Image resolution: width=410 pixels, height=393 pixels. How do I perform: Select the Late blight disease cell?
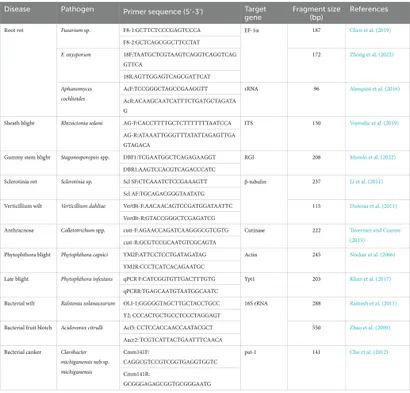coord(16,279)
